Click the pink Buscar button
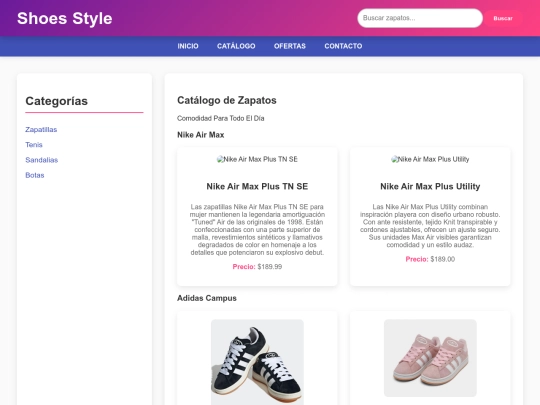This screenshot has height=405, width=540. (503, 18)
